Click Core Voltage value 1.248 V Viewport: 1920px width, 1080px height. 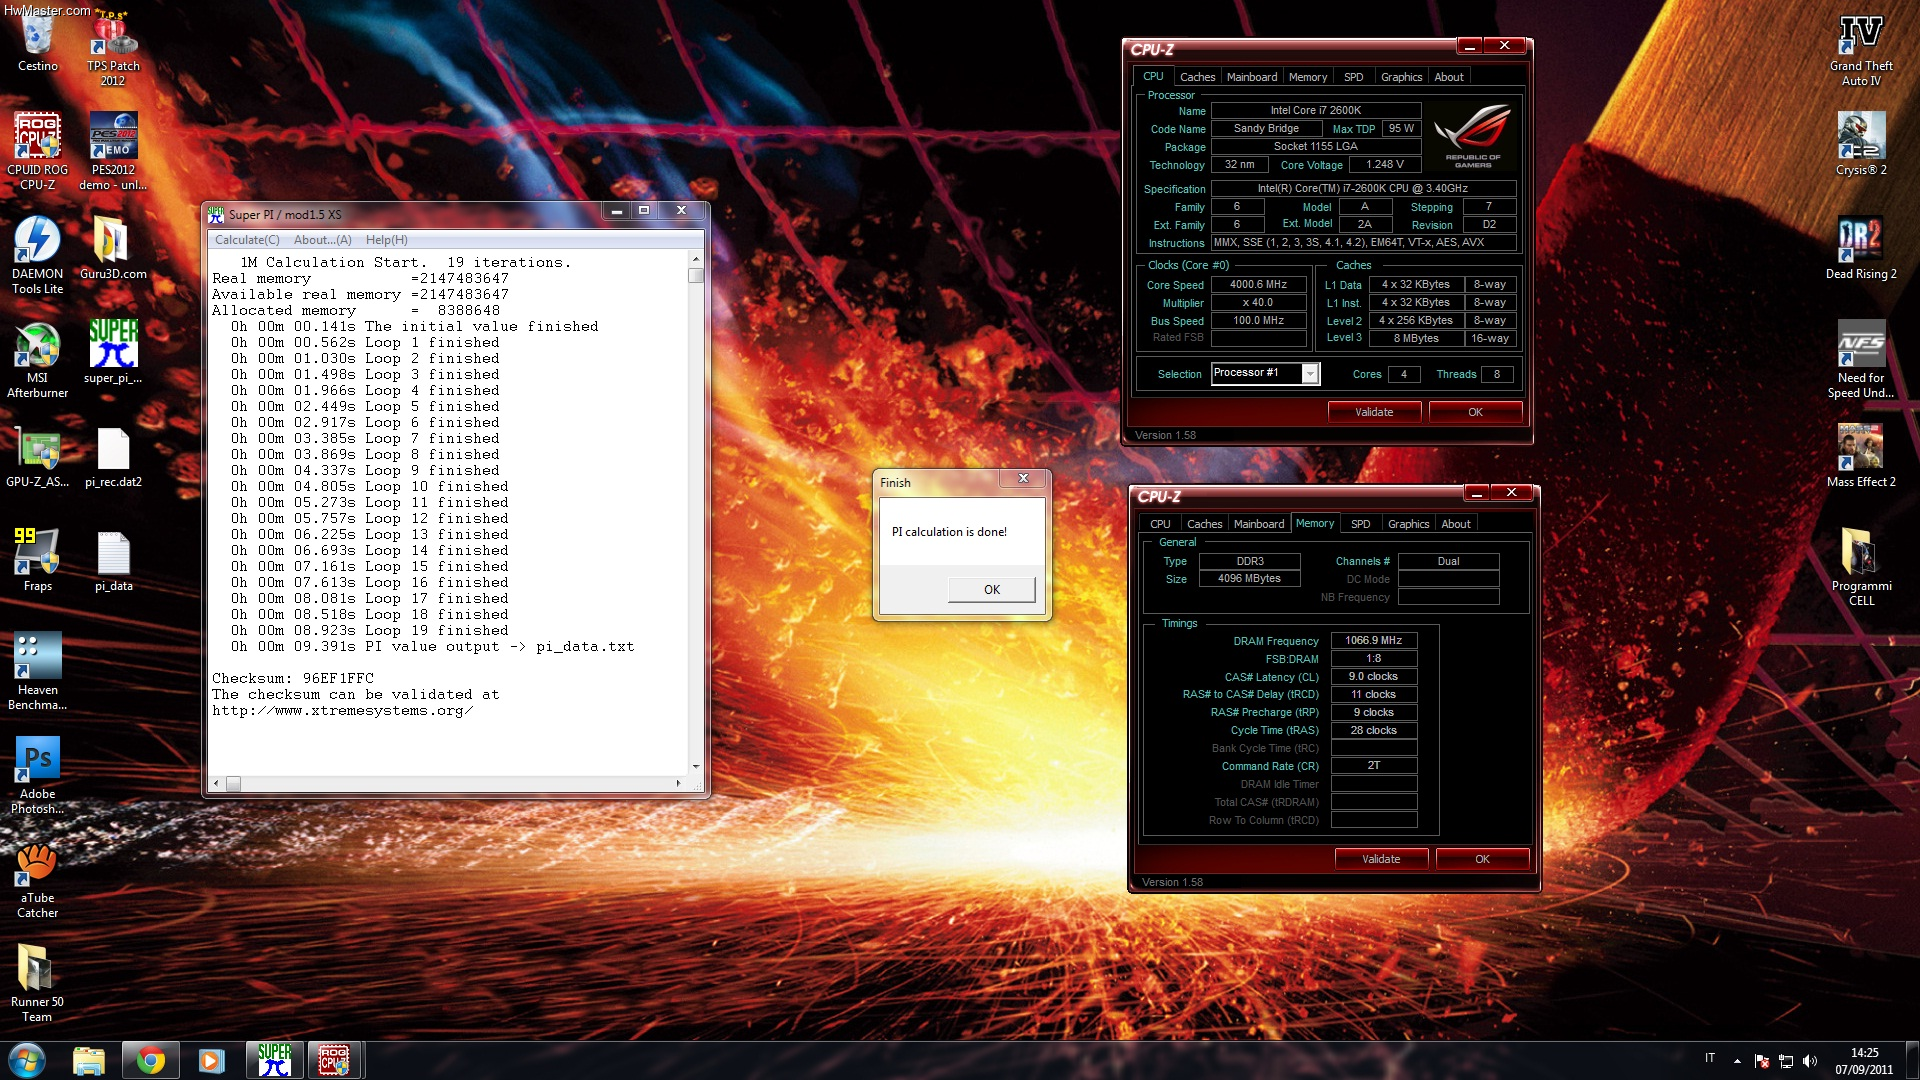tap(1385, 165)
